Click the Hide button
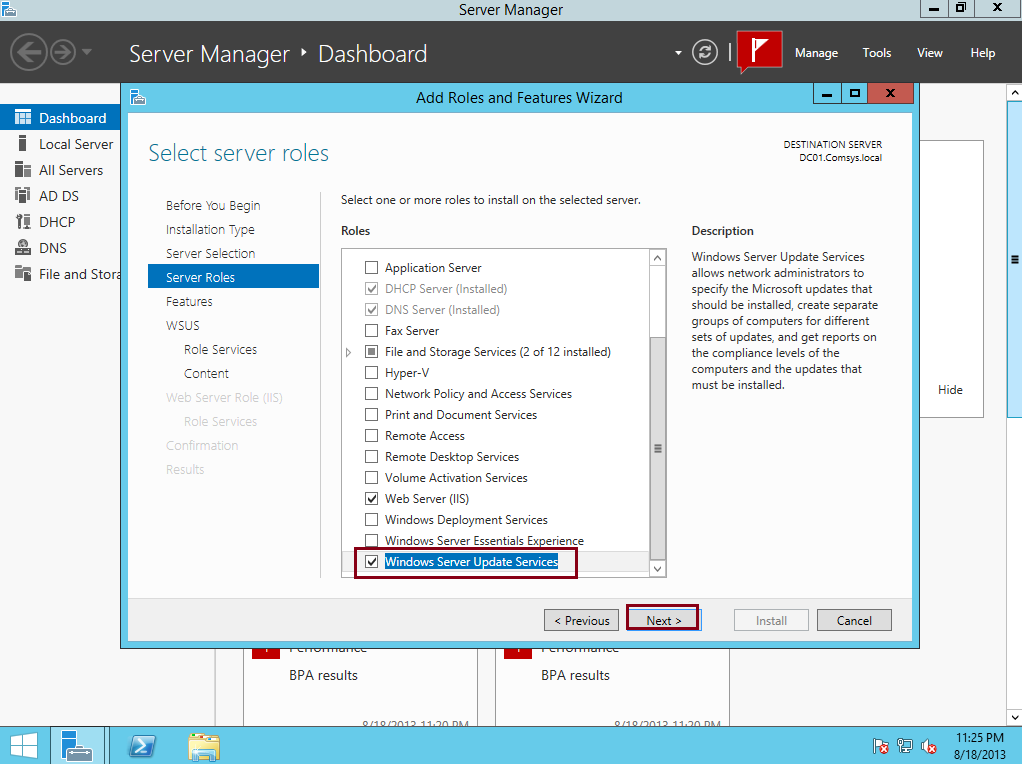 point(949,389)
